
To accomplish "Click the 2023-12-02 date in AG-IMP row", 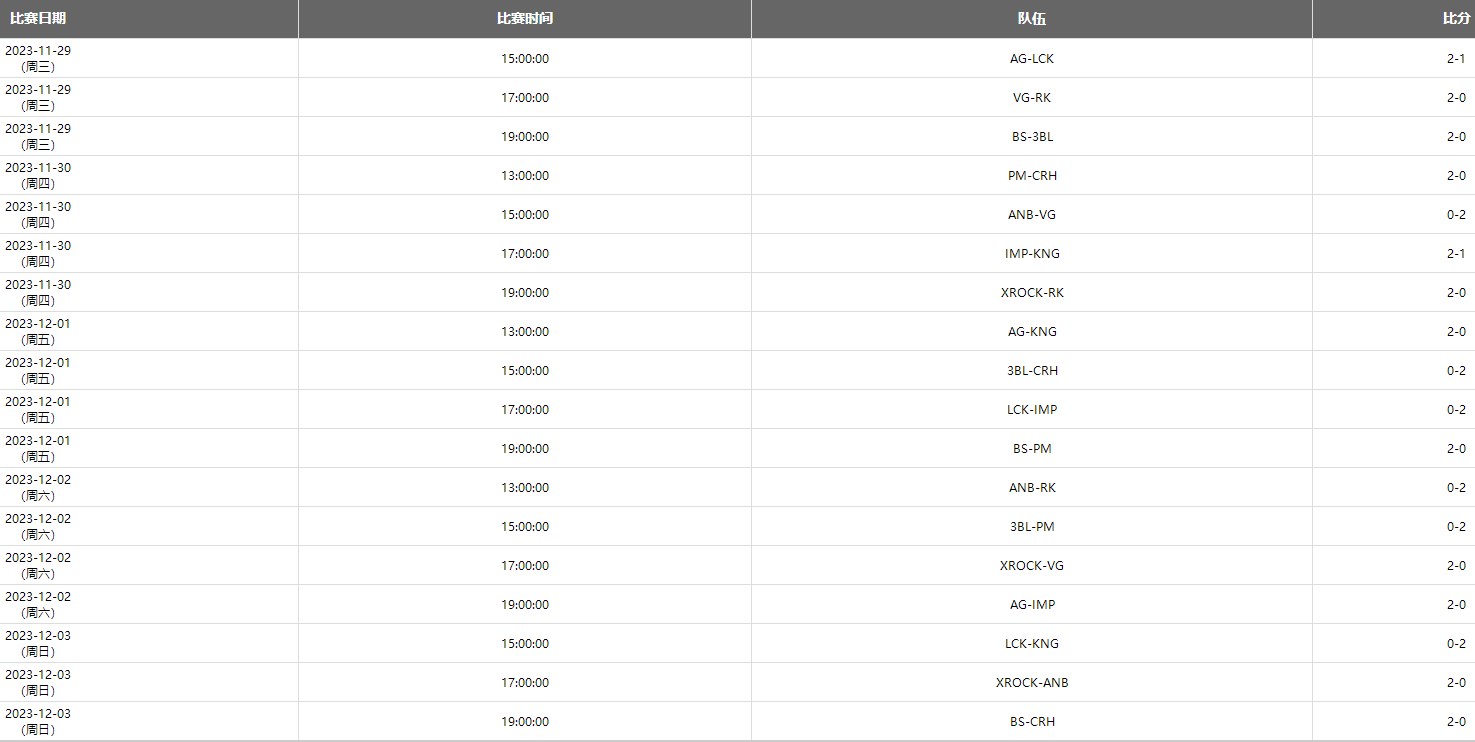I will tap(38, 596).
